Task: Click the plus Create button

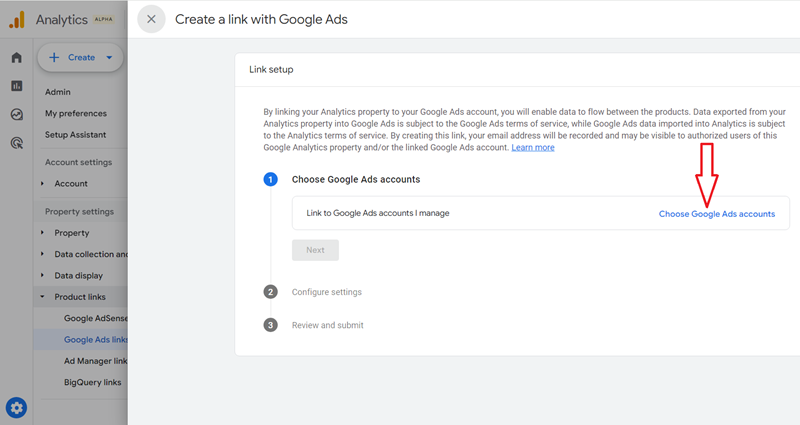Action: [80, 57]
